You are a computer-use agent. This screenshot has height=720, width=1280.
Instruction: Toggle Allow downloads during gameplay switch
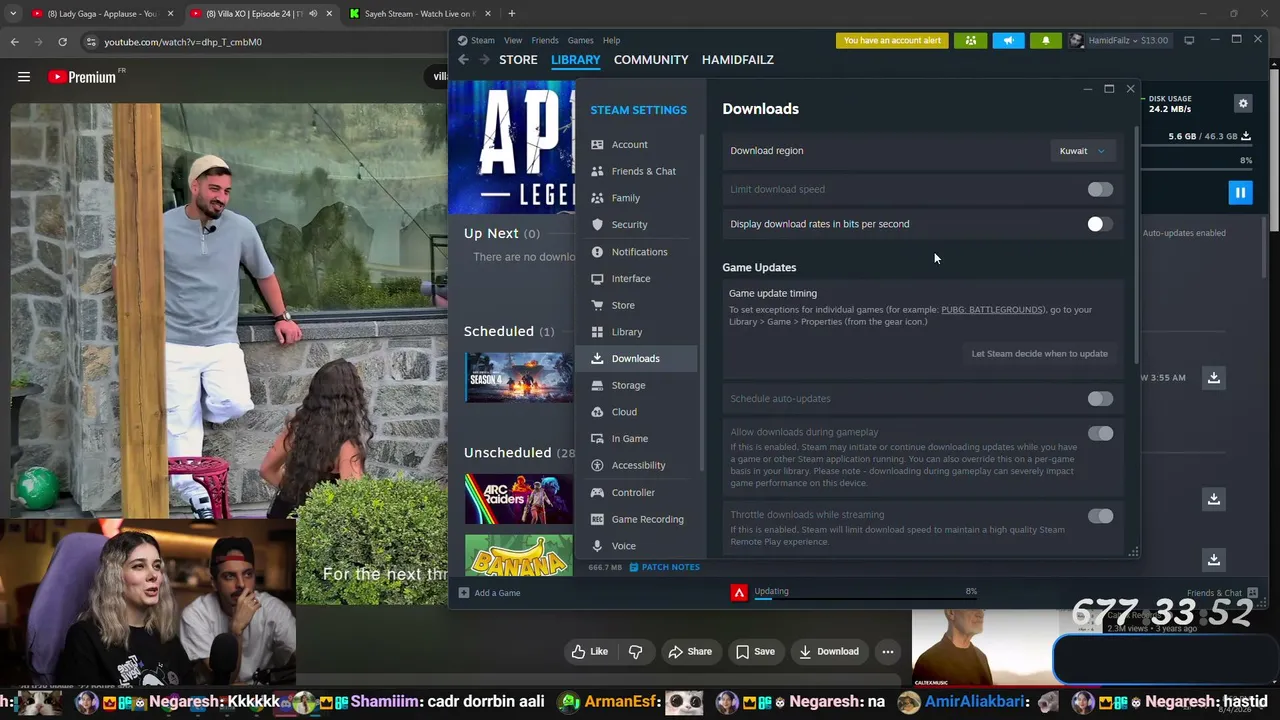pos(1100,433)
